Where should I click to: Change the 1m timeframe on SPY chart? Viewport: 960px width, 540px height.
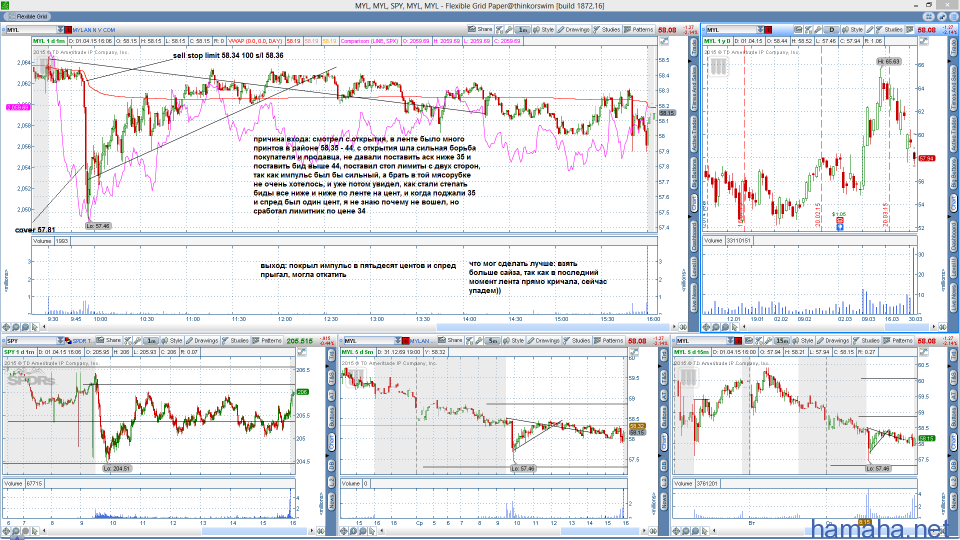pyautogui.click(x=151, y=340)
